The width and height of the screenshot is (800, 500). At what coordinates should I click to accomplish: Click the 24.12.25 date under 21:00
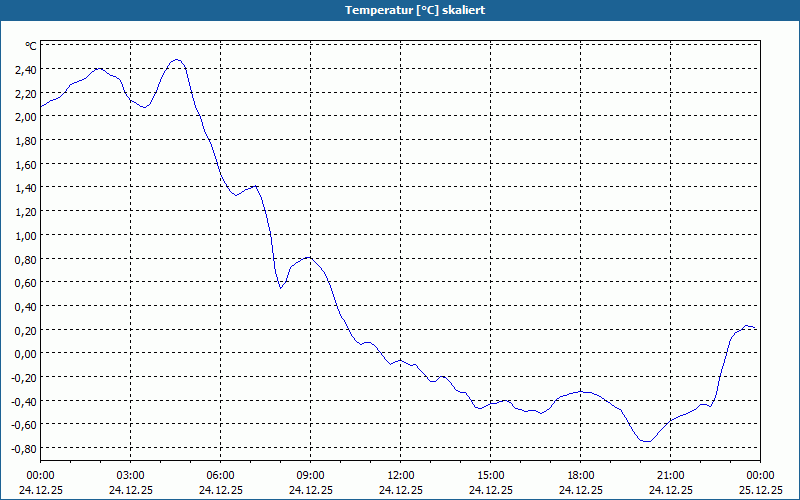pos(670,490)
